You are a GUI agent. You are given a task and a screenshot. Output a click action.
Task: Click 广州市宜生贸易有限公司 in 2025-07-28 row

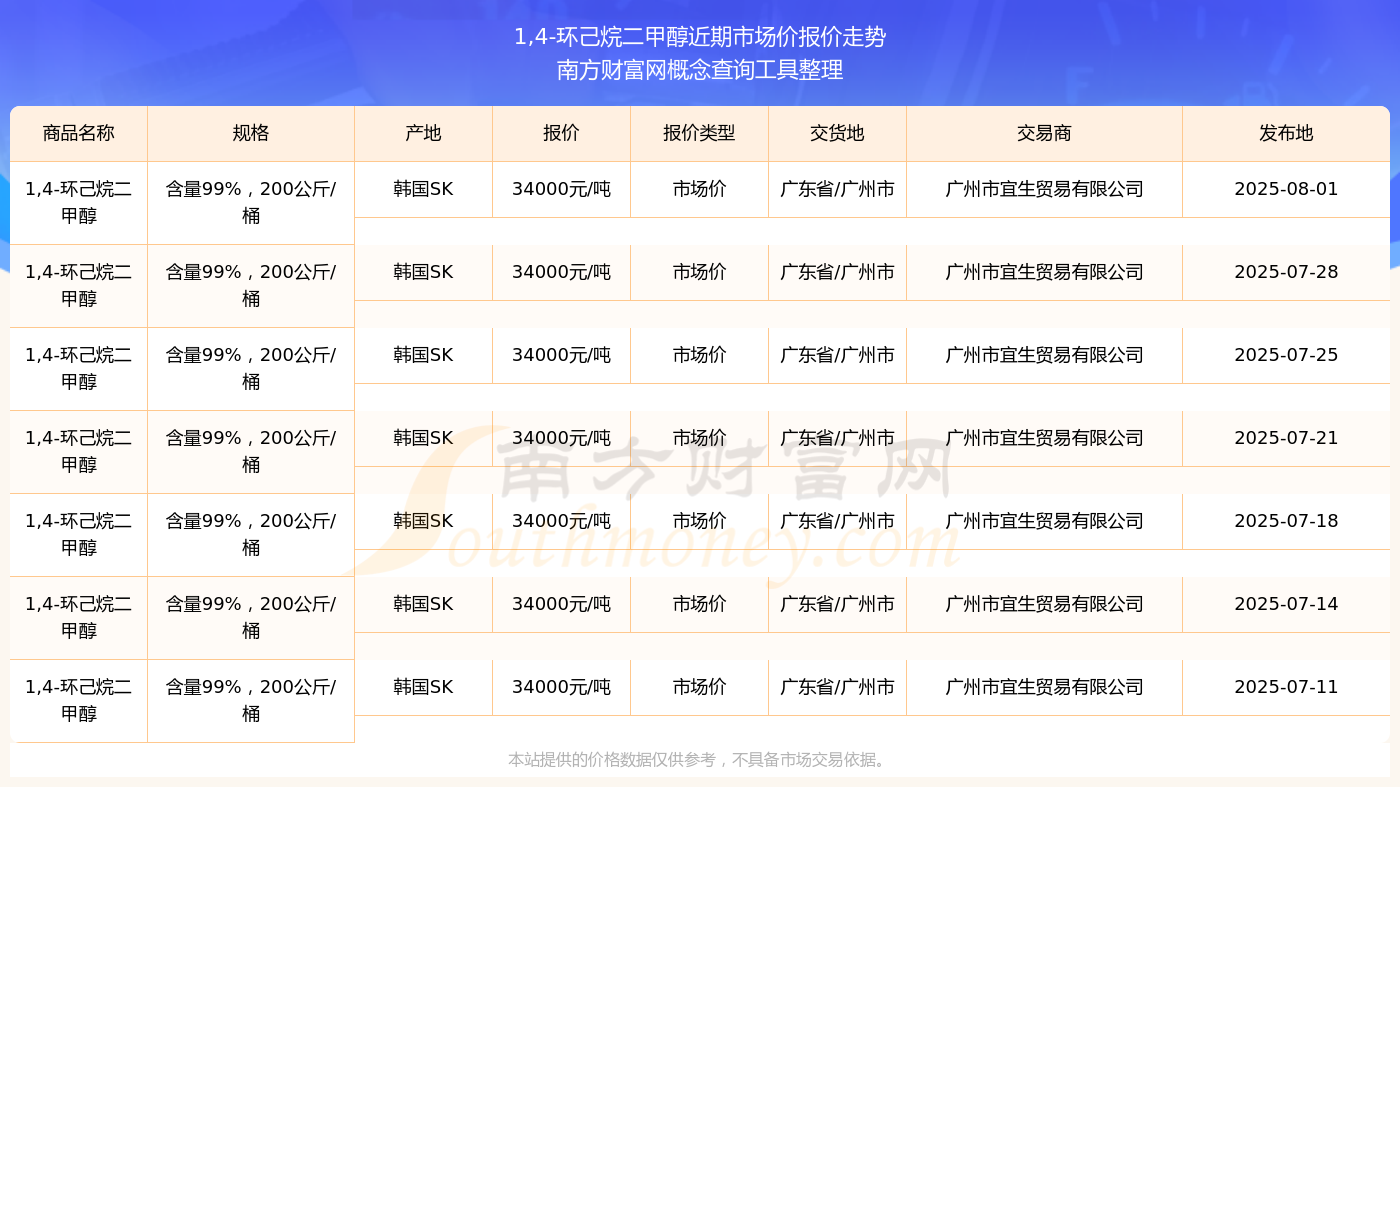pyautogui.click(x=1044, y=272)
